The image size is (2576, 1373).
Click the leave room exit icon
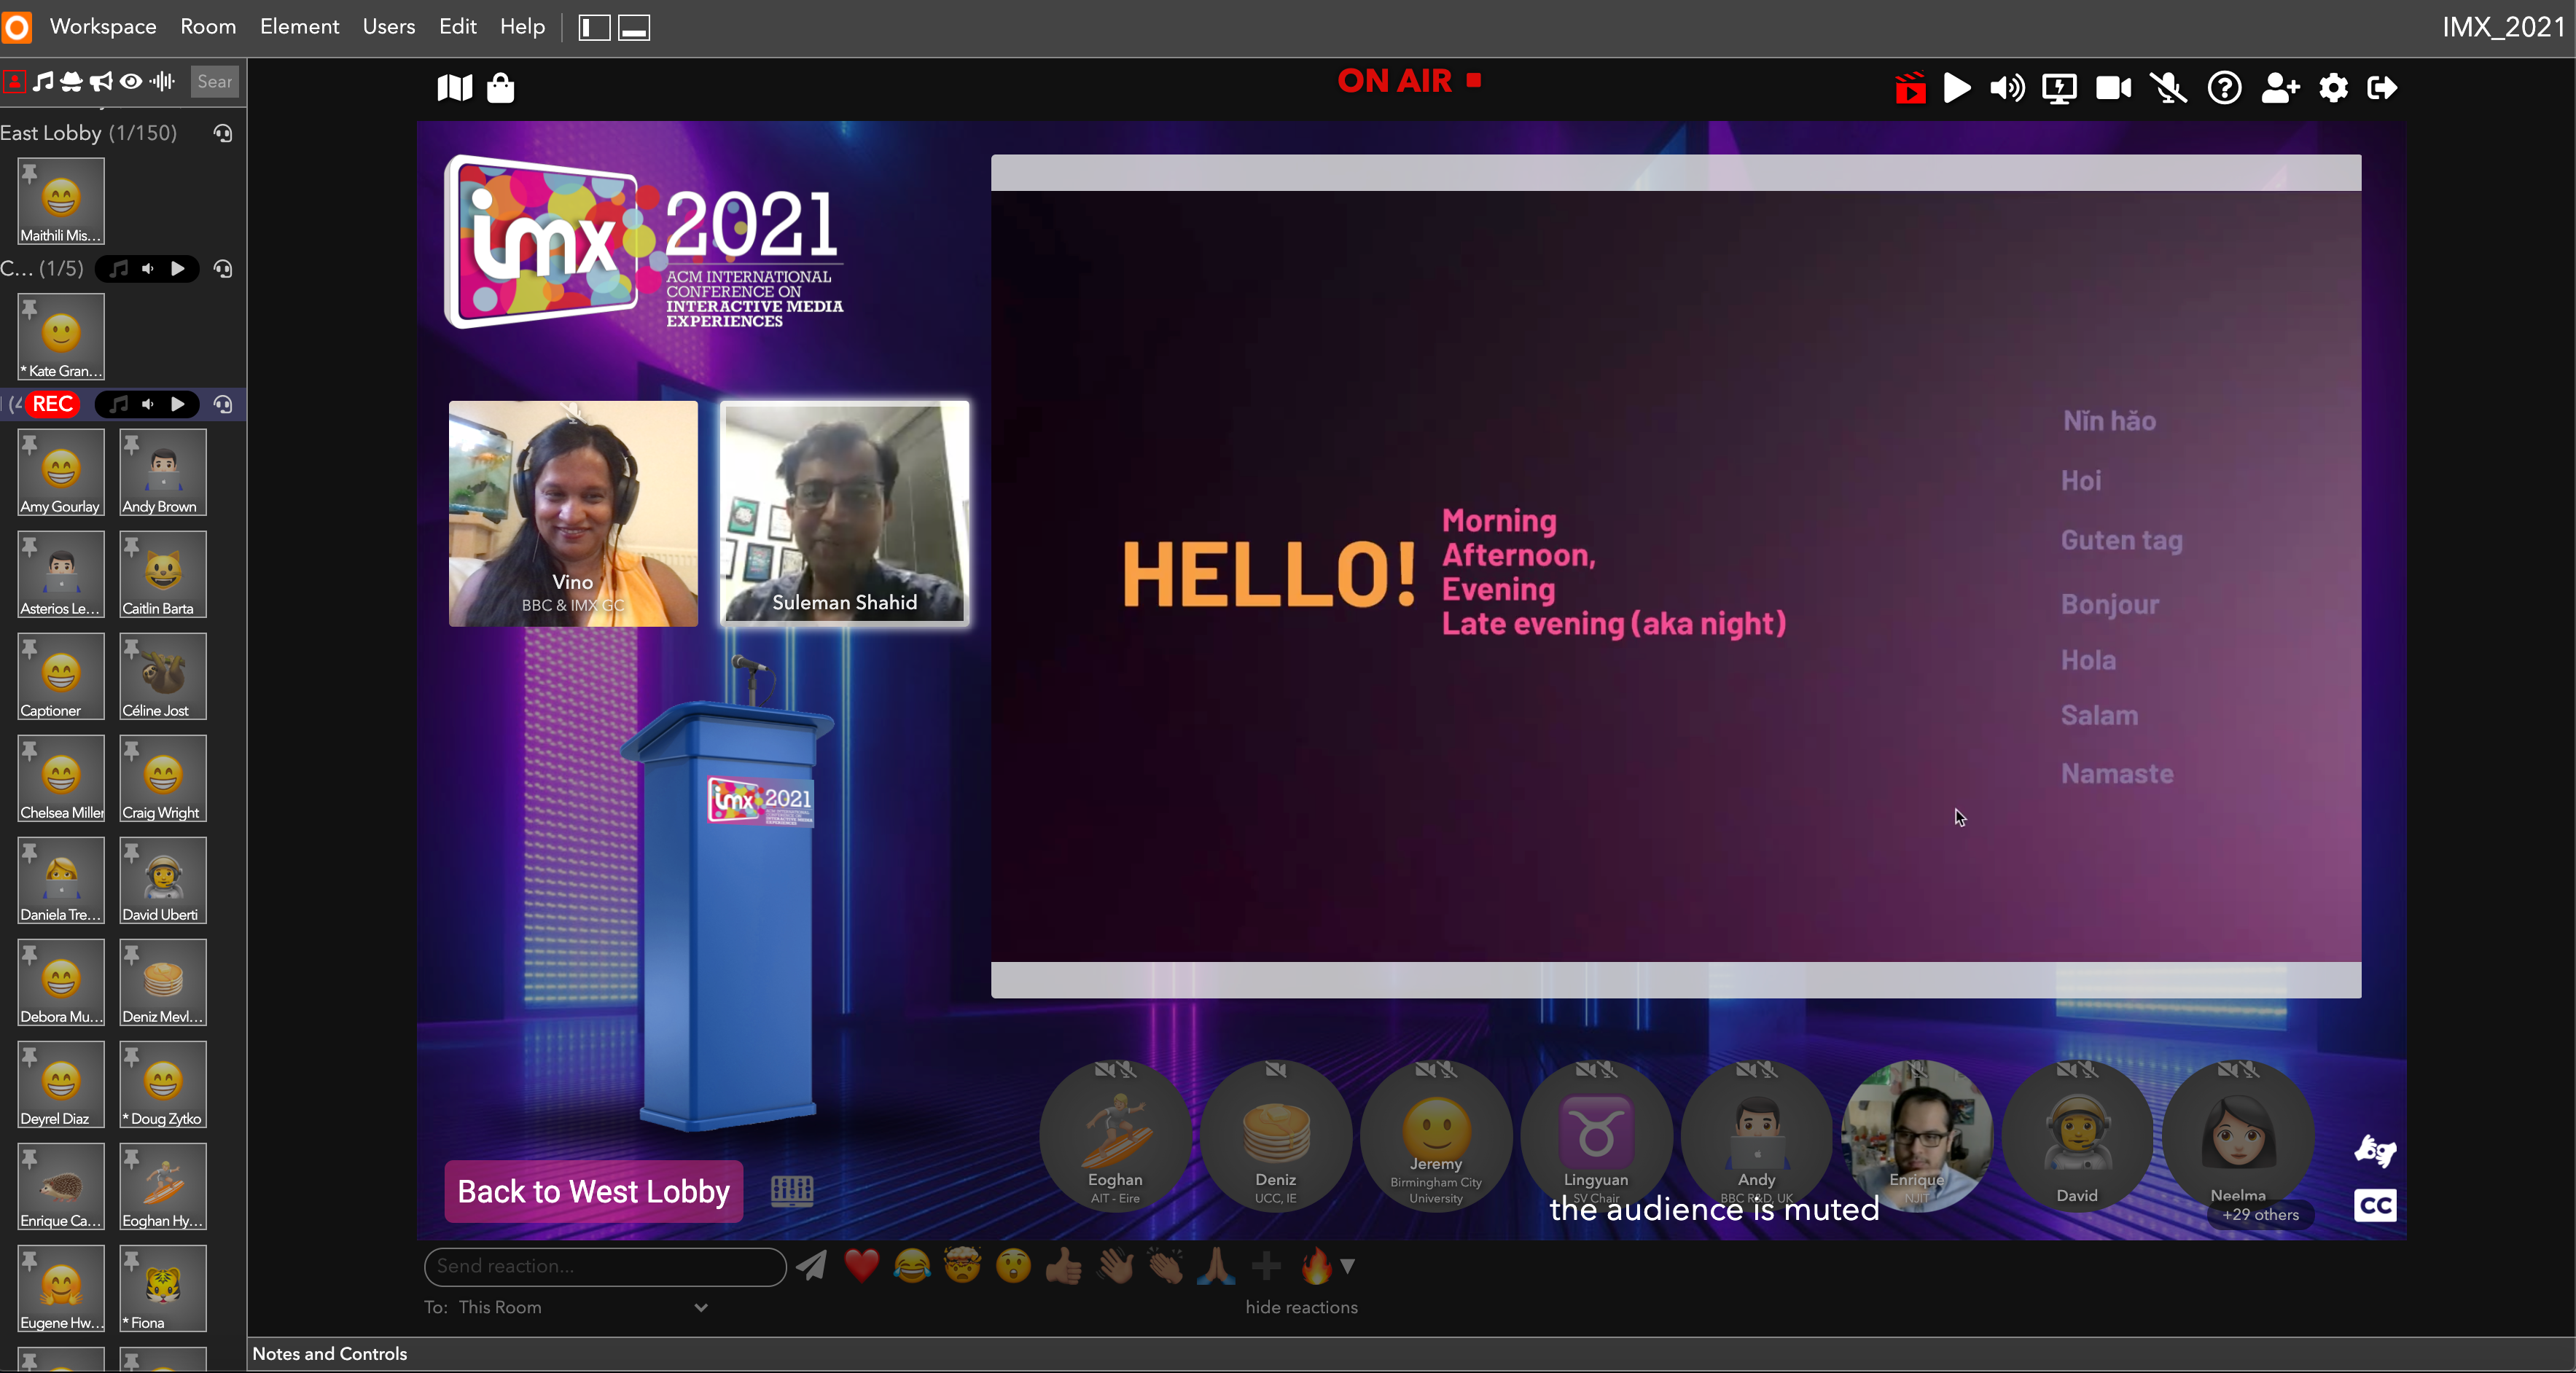pos(2383,88)
